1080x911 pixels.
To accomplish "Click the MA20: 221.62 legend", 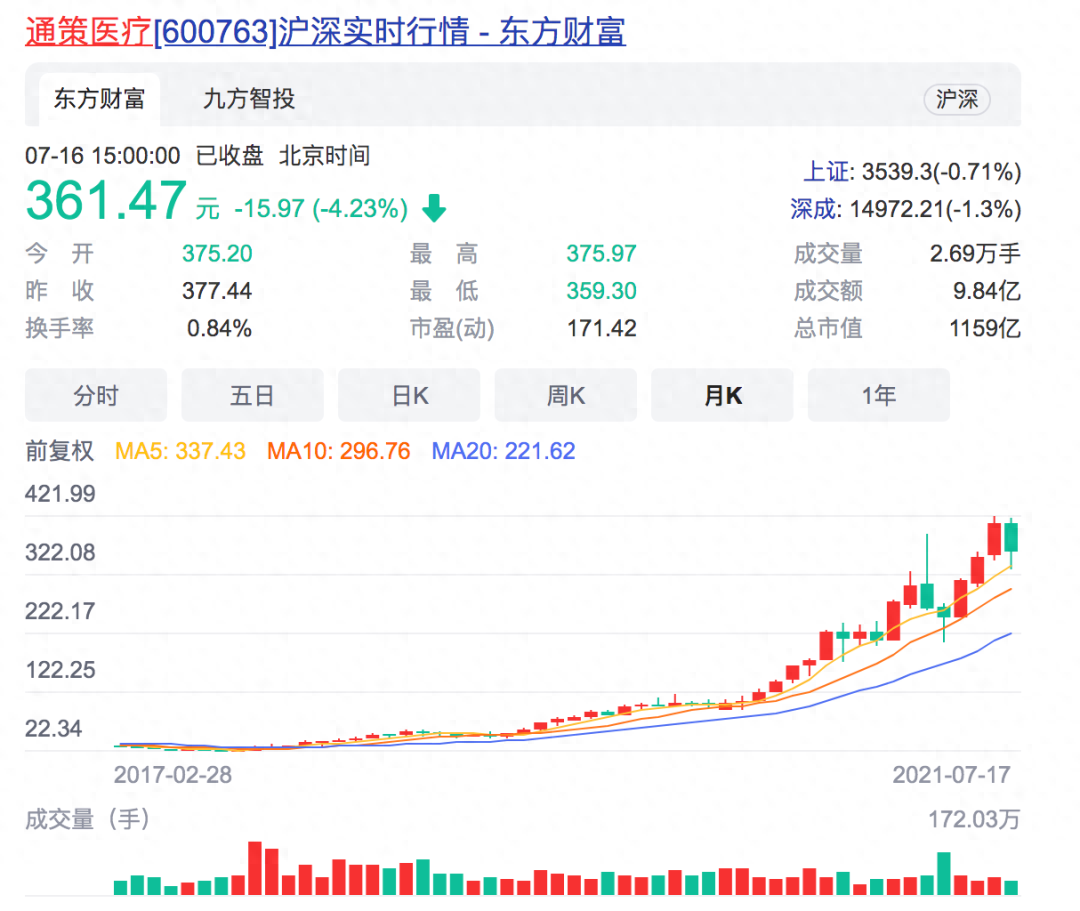I will click(x=503, y=451).
